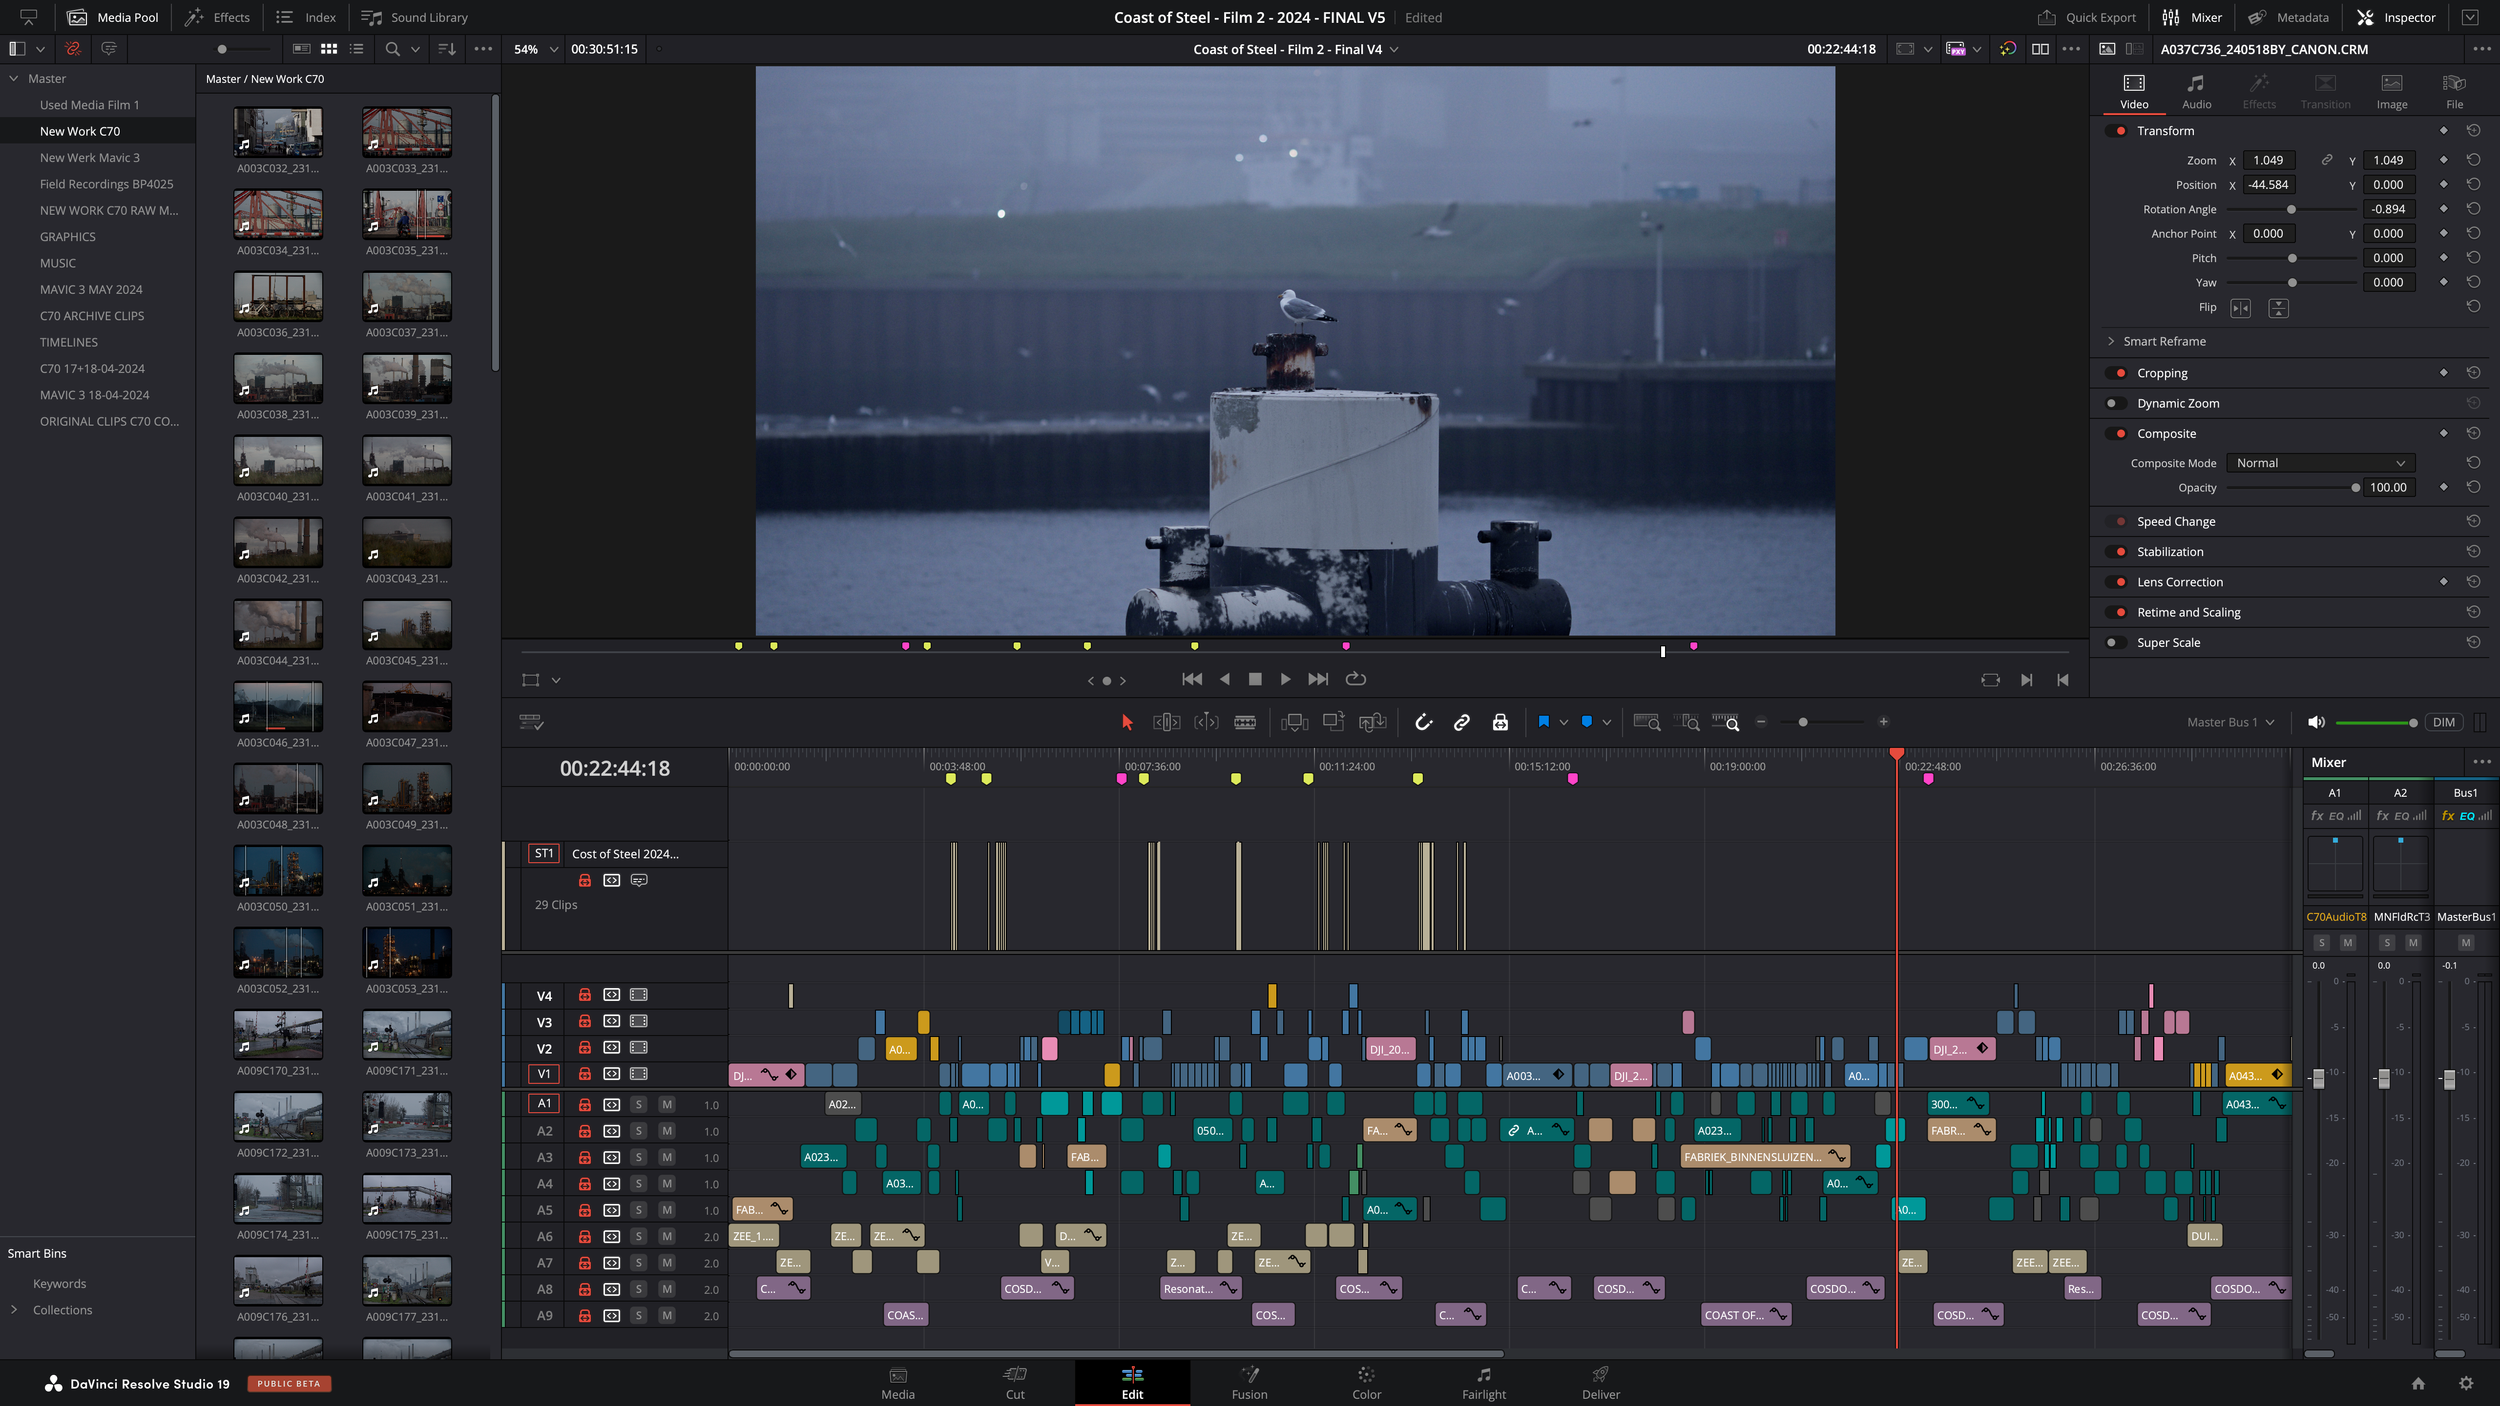Flip the clip horizontally
Image resolution: width=2500 pixels, height=1406 pixels.
click(x=2240, y=308)
